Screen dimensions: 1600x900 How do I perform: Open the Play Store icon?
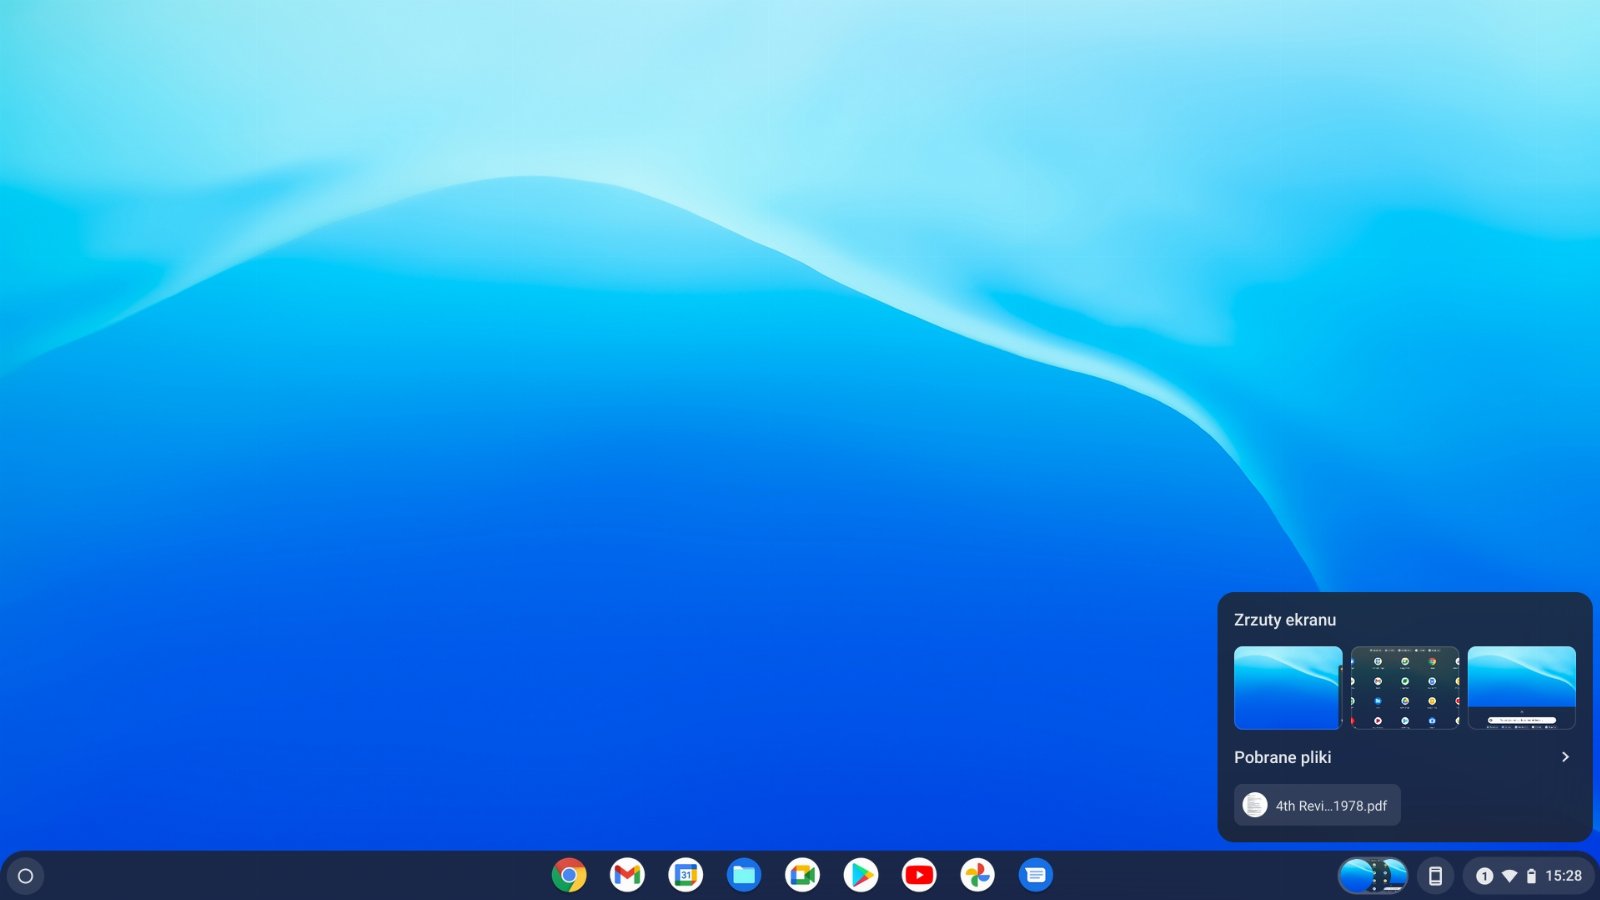point(861,875)
